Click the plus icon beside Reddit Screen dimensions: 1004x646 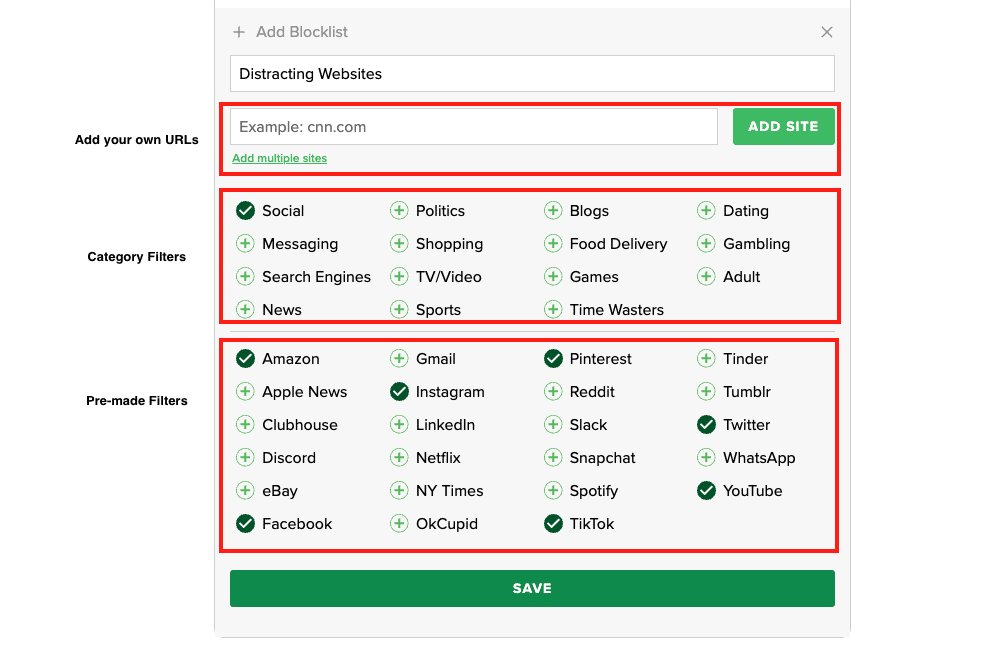[x=553, y=392]
